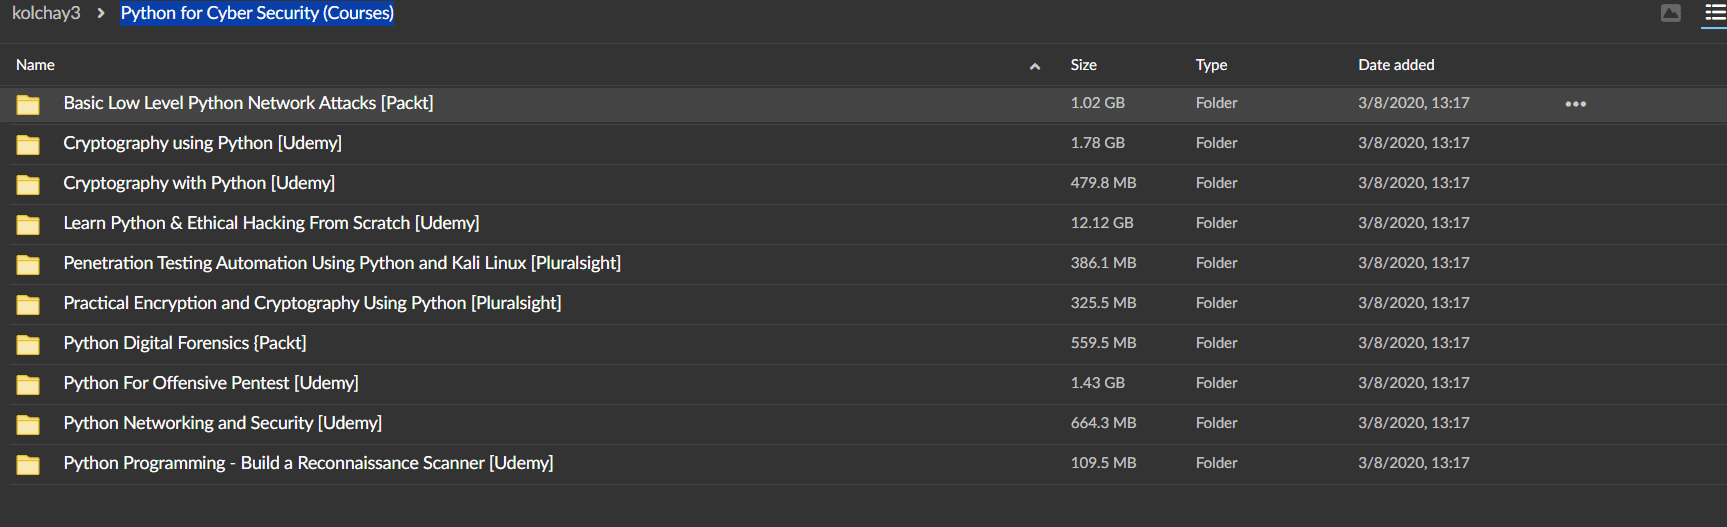Screen dimensions: 1727x527
Task: Sort the list by the Type column
Action: pyautogui.click(x=1211, y=65)
